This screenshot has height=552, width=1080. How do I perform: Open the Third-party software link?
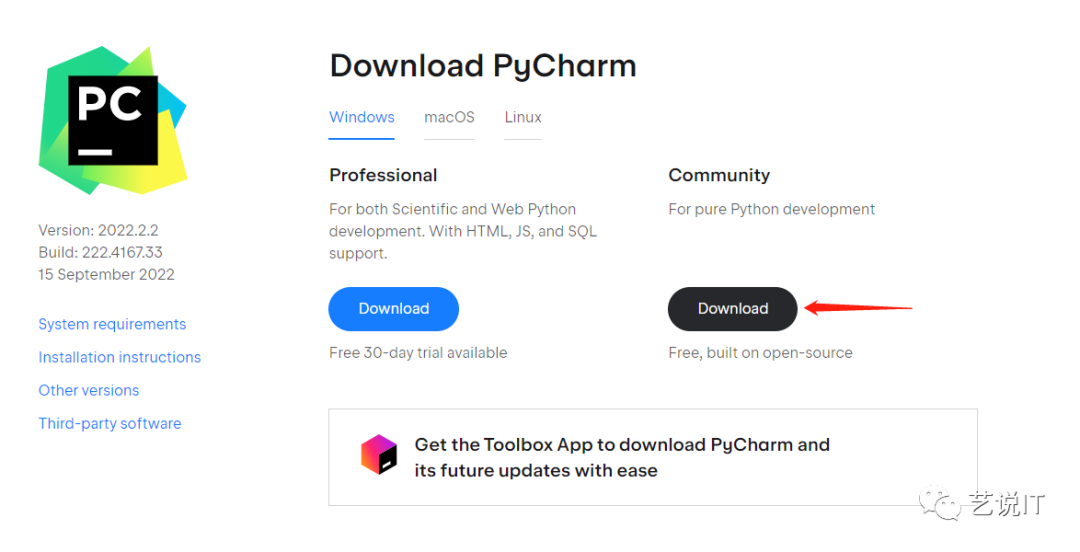pos(110,423)
